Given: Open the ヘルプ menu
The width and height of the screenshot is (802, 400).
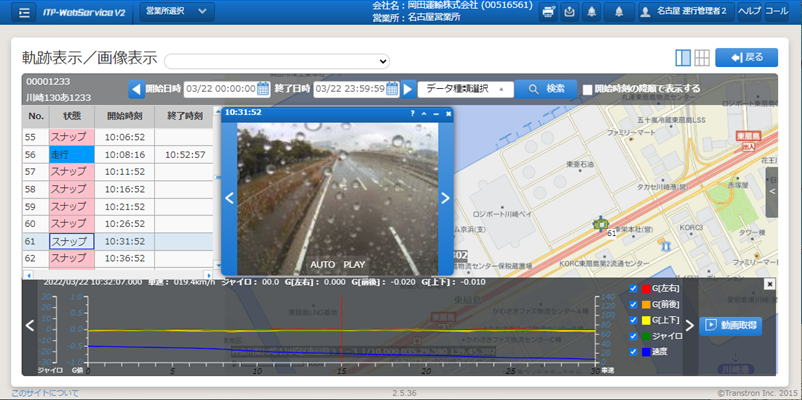Looking at the screenshot, I should (x=748, y=11).
